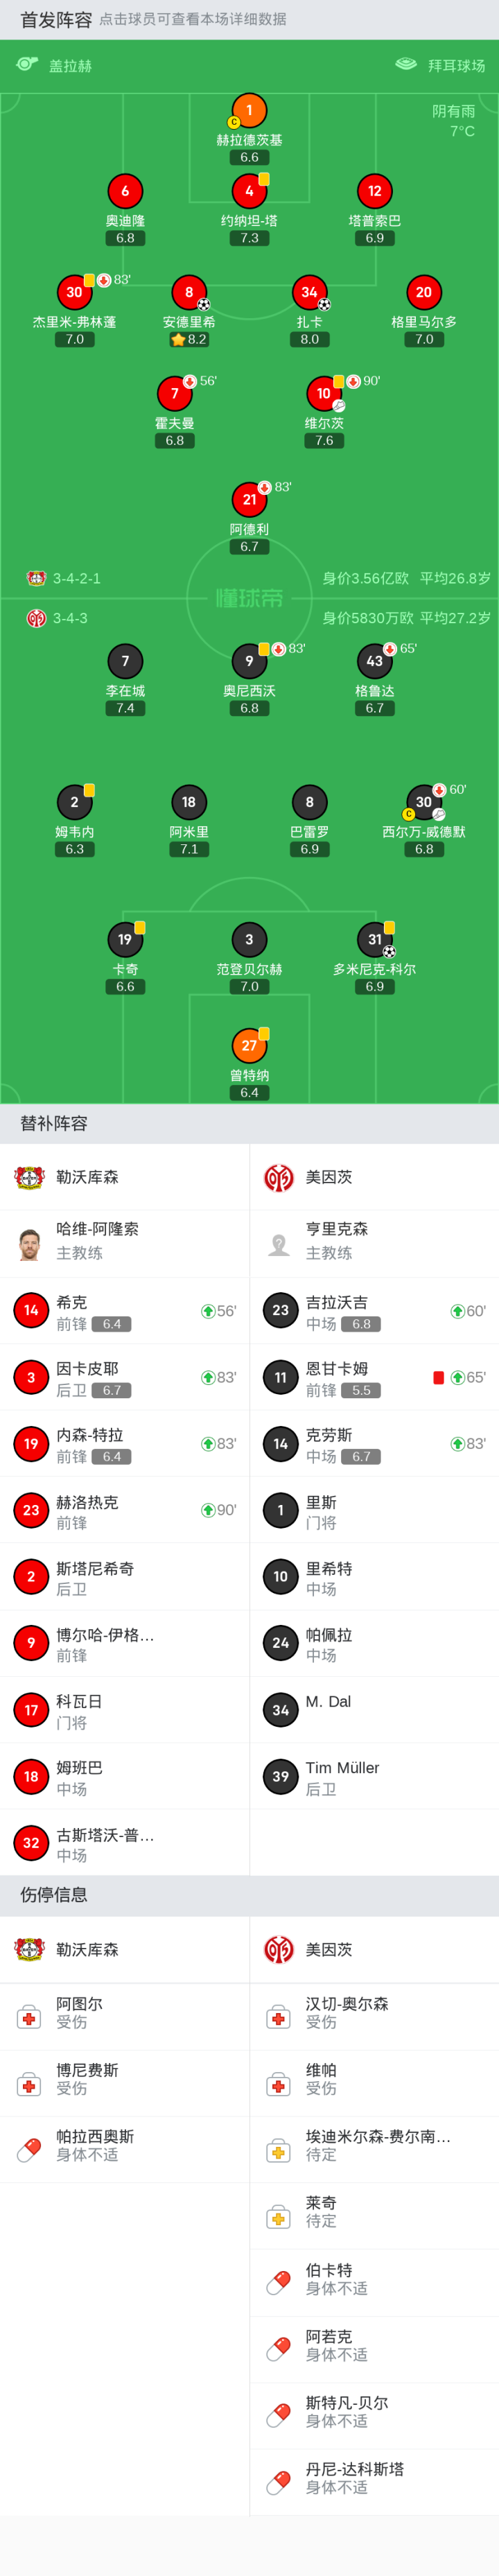Image resolution: width=499 pixels, height=2576 pixels.
Task: Click player 奥尼西沃 number 9 circle
Action: (x=249, y=661)
